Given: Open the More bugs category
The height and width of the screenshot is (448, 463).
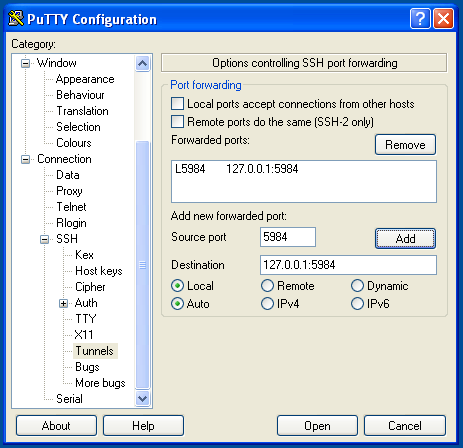Looking at the screenshot, I should click(x=100, y=383).
